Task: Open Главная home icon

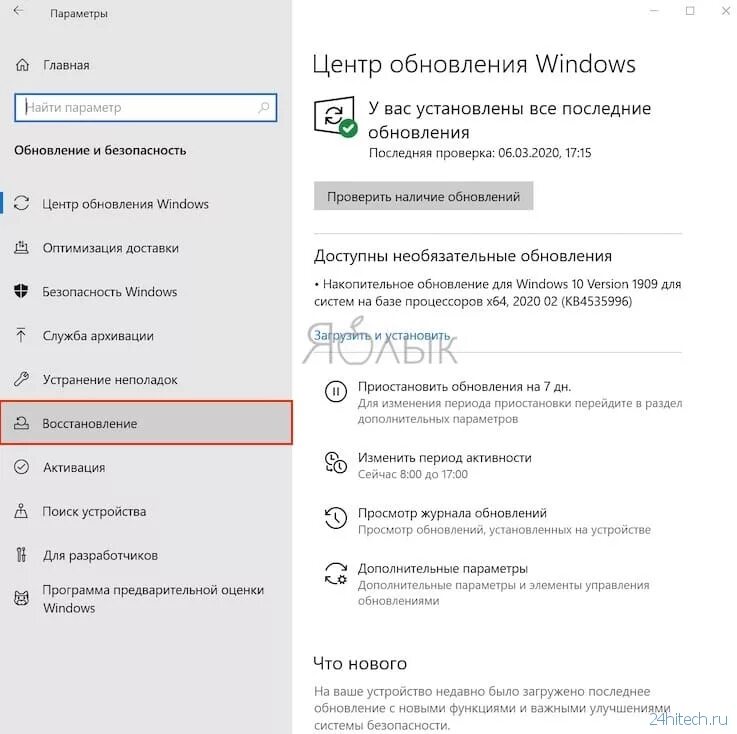Action: click(22, 65)
